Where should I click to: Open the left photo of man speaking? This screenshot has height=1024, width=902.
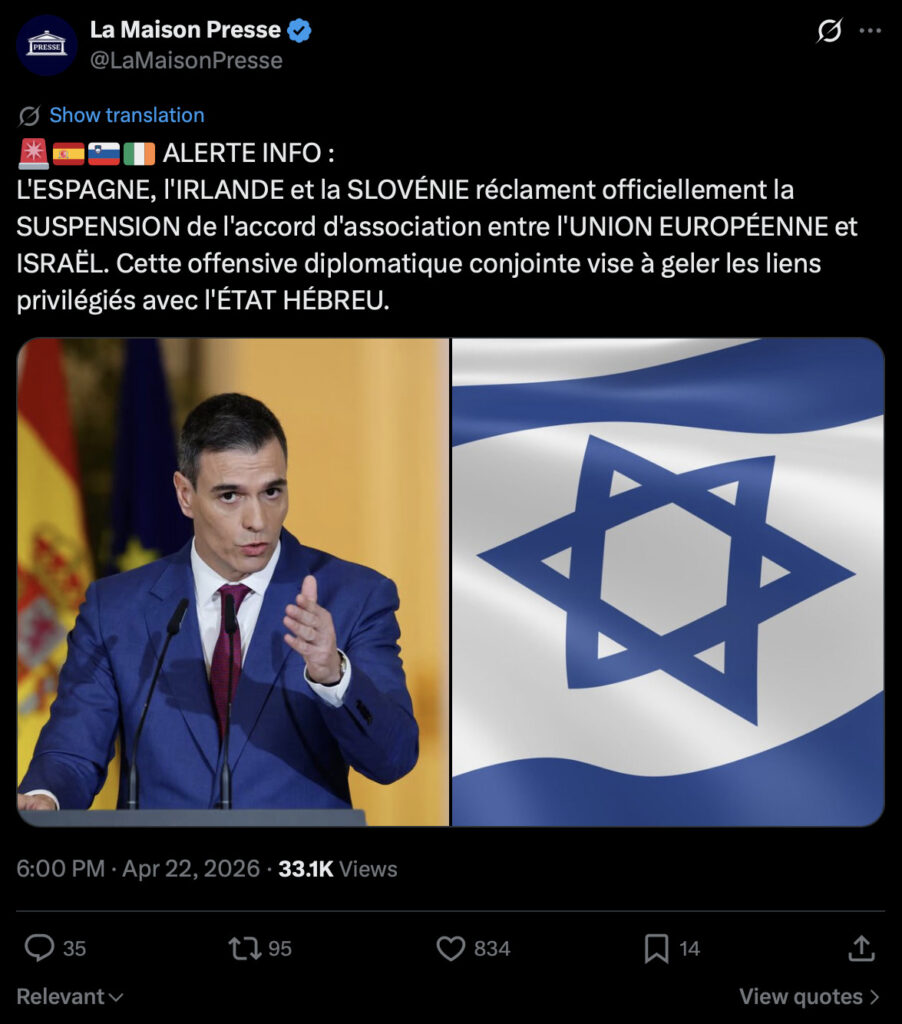coord(233,582)
